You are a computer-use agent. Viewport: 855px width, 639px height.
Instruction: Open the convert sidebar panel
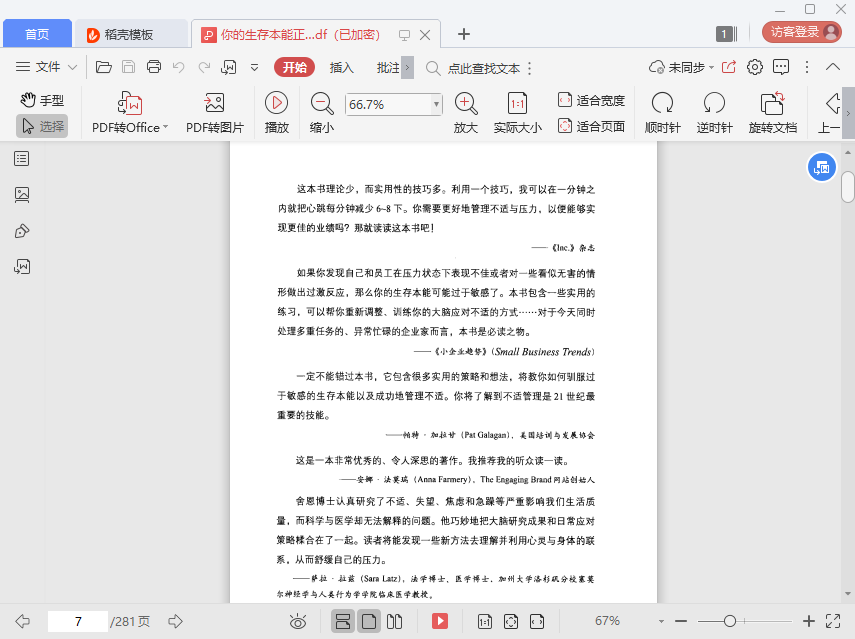pos(22,267)
